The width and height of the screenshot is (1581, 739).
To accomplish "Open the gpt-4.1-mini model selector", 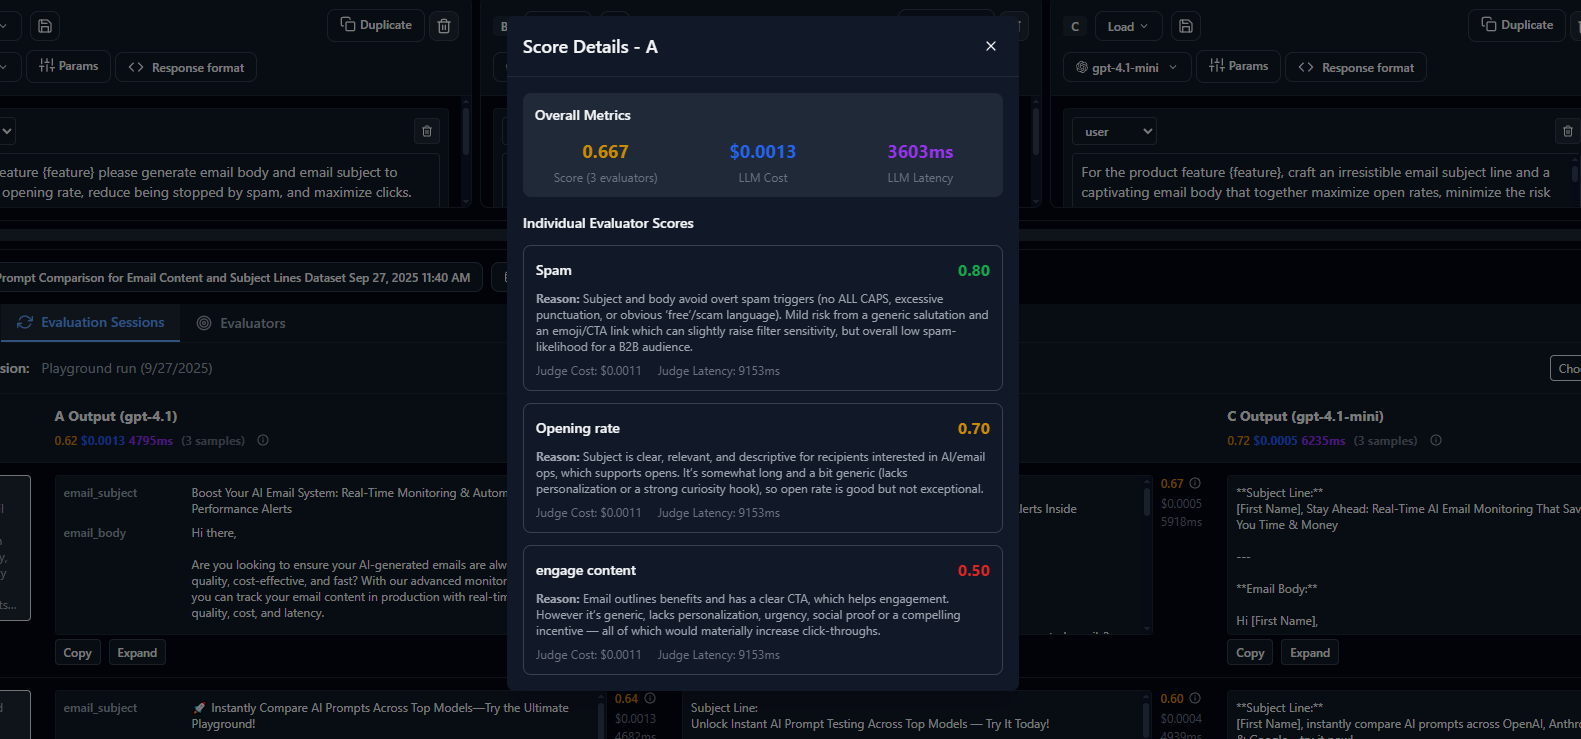I will (x=1126, y=67).
